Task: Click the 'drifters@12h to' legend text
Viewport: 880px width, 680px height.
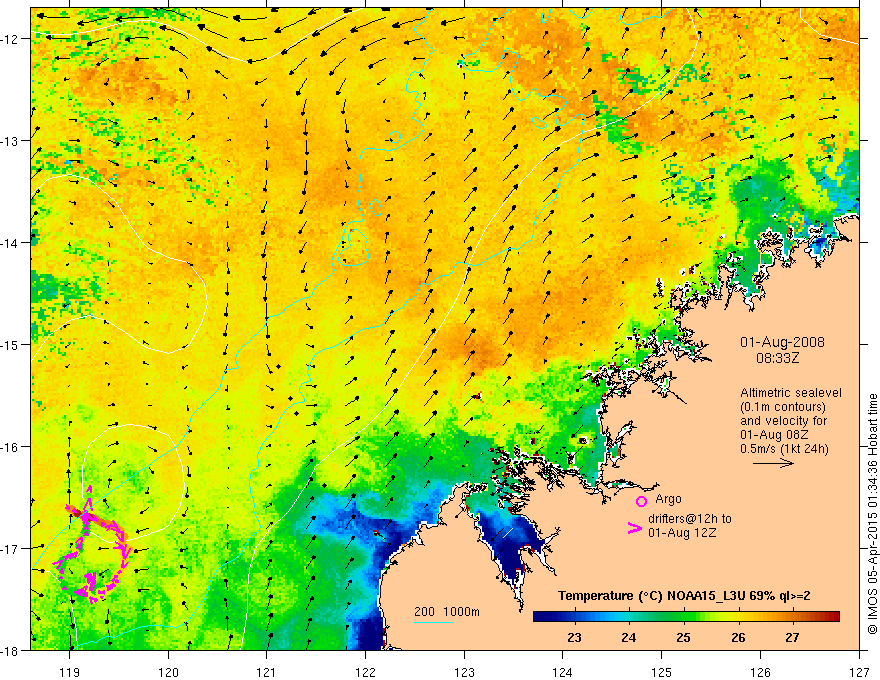Action: (x=690, y=519)
